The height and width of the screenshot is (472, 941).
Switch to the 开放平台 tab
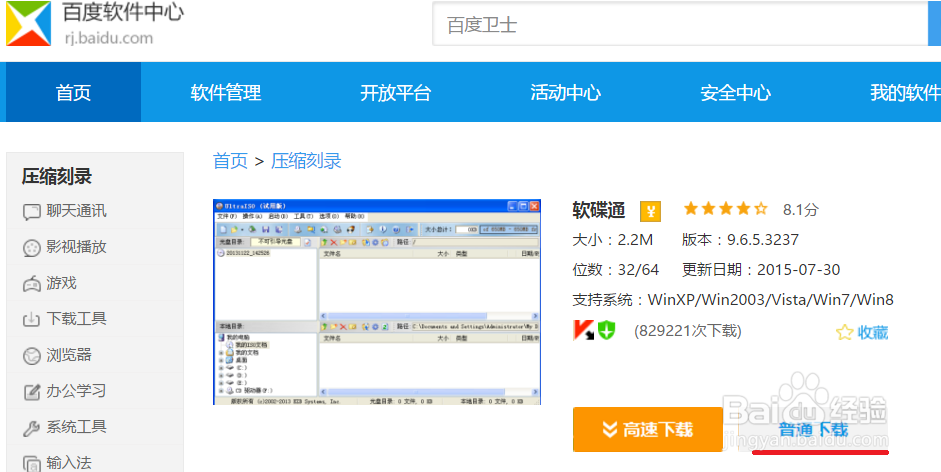[x=395, y=92]
